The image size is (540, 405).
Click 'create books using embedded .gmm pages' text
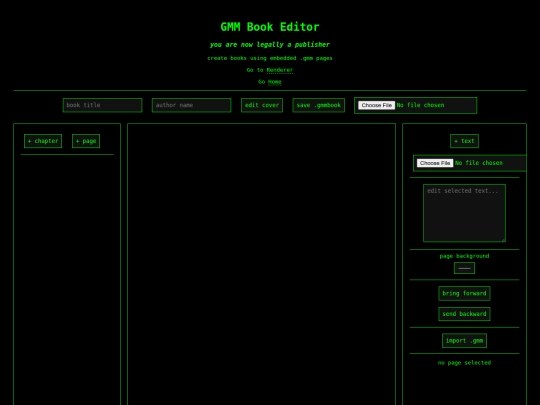click(270, 58)
